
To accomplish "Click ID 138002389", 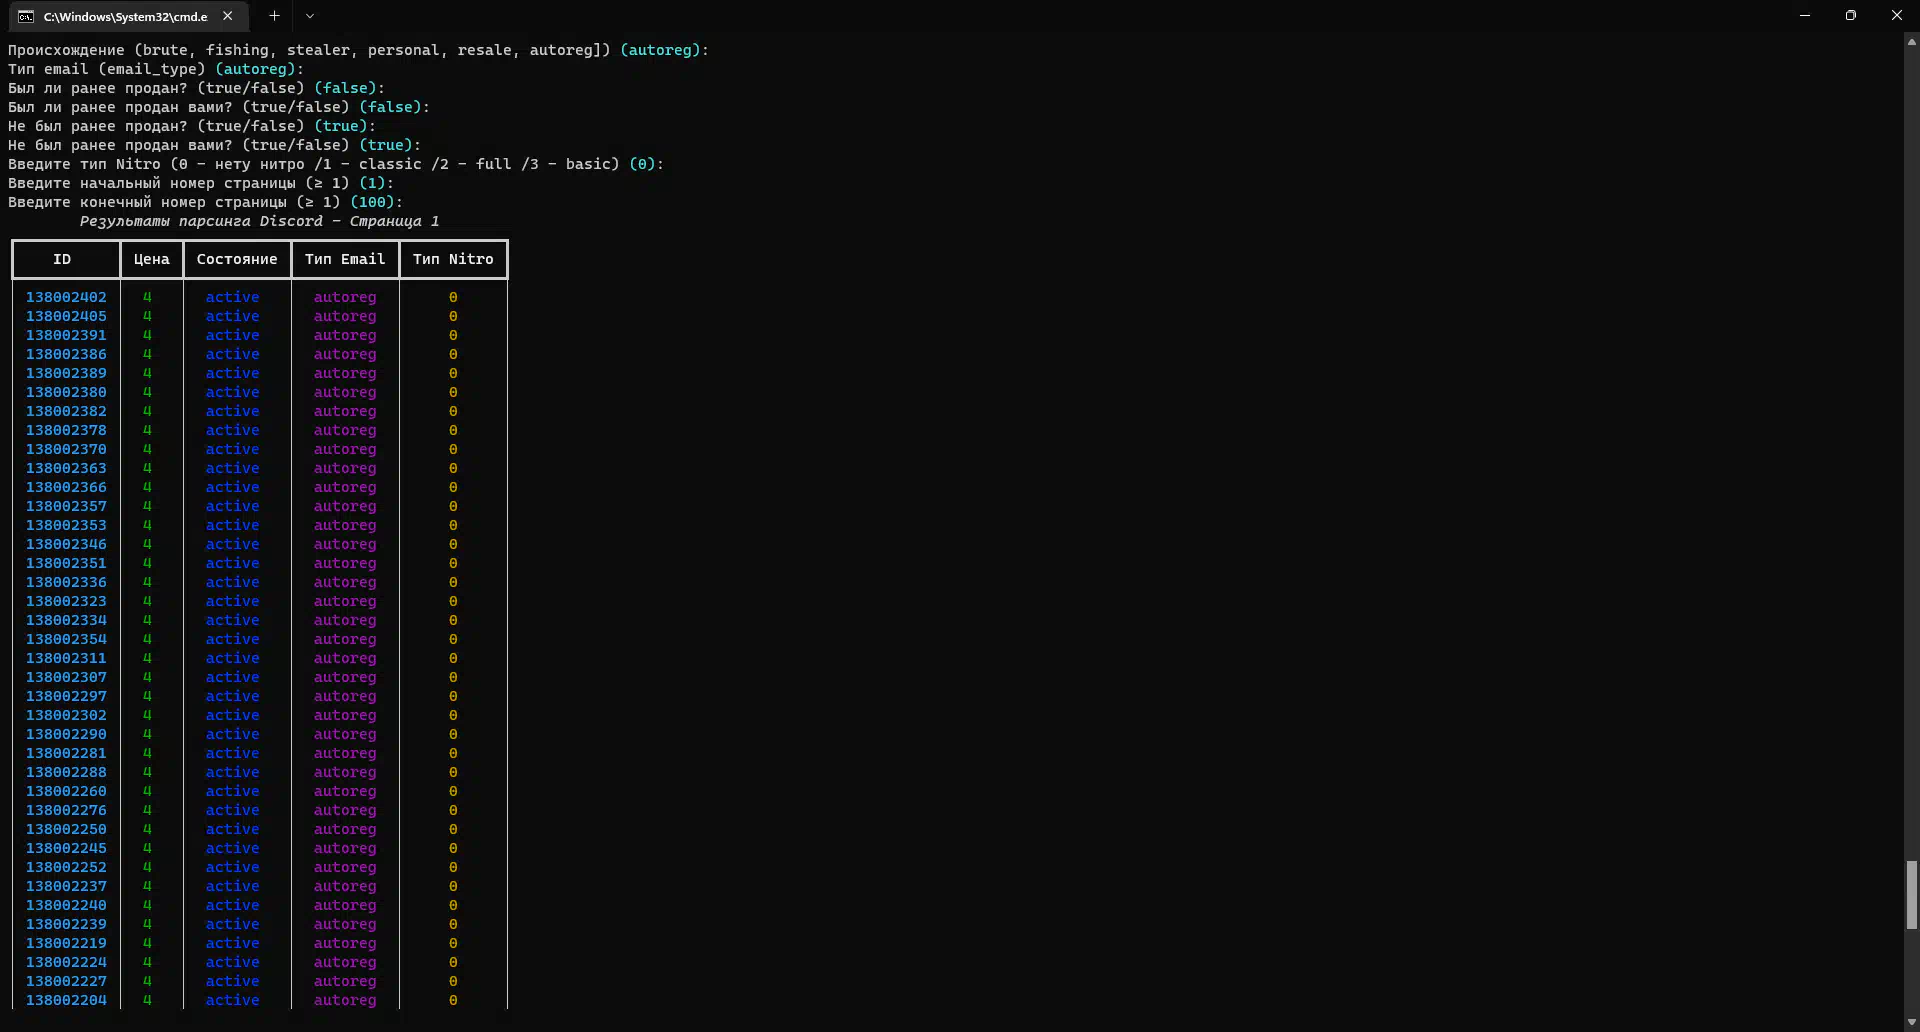I will 66,373.
